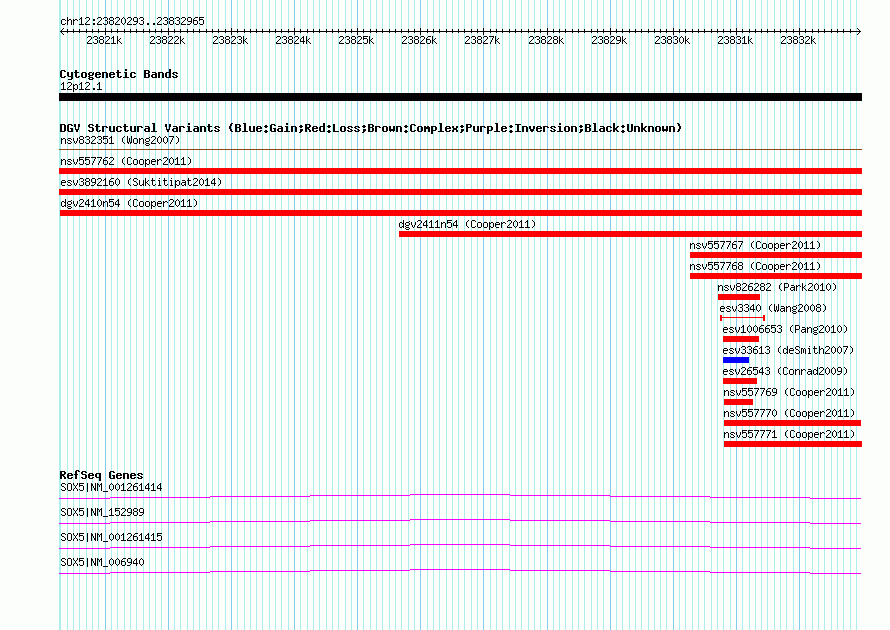The width and height of the screenshot is (890, 630).
Task: Click the DGV Structural Variants track title
Action: tap(370, 128)
